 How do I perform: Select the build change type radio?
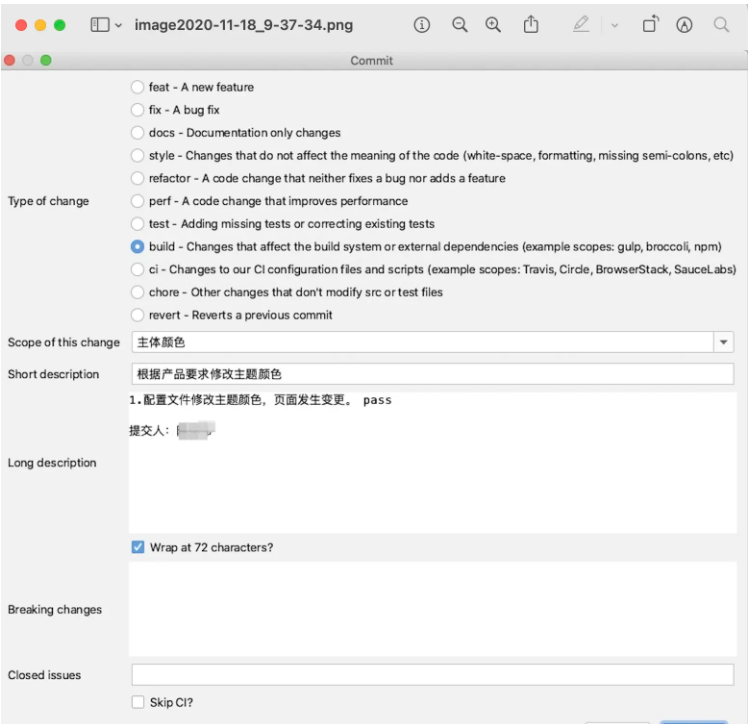137,246
